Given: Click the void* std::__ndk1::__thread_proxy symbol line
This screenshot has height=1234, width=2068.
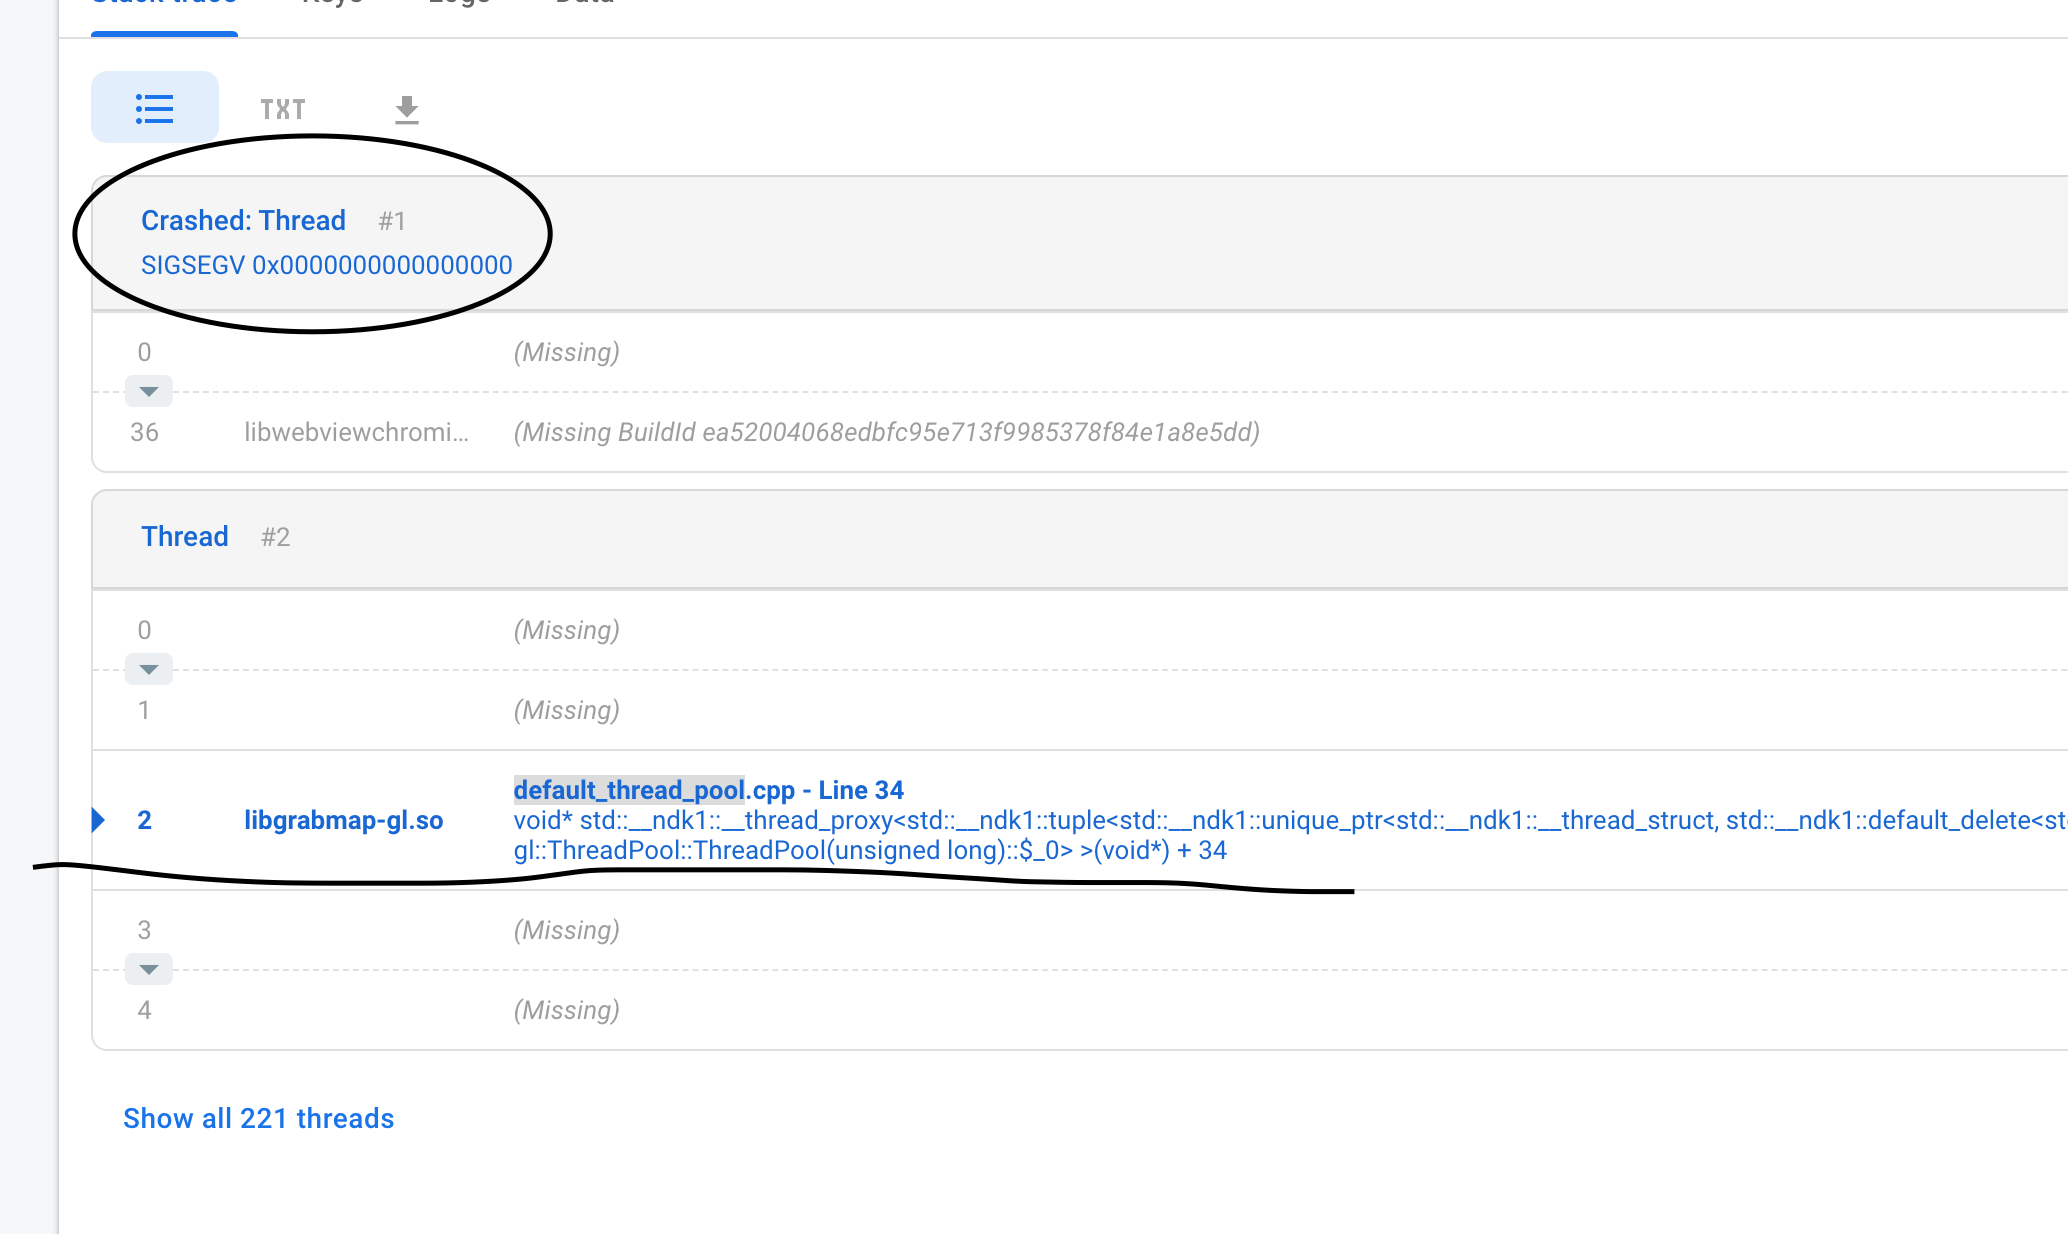Looking at the screenshot, I should point(1290,820).
